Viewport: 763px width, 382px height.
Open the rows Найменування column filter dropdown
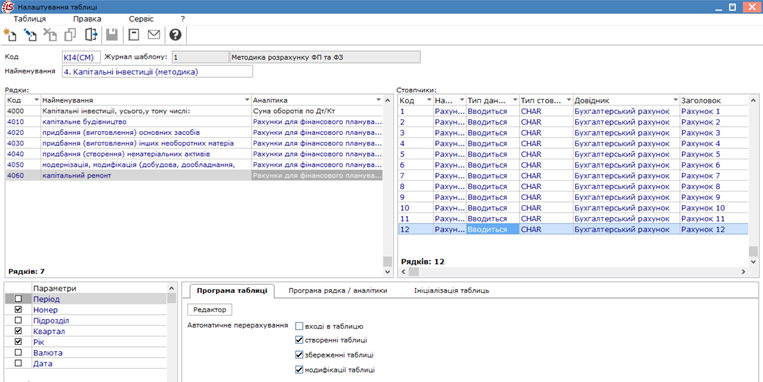point(247,100)
